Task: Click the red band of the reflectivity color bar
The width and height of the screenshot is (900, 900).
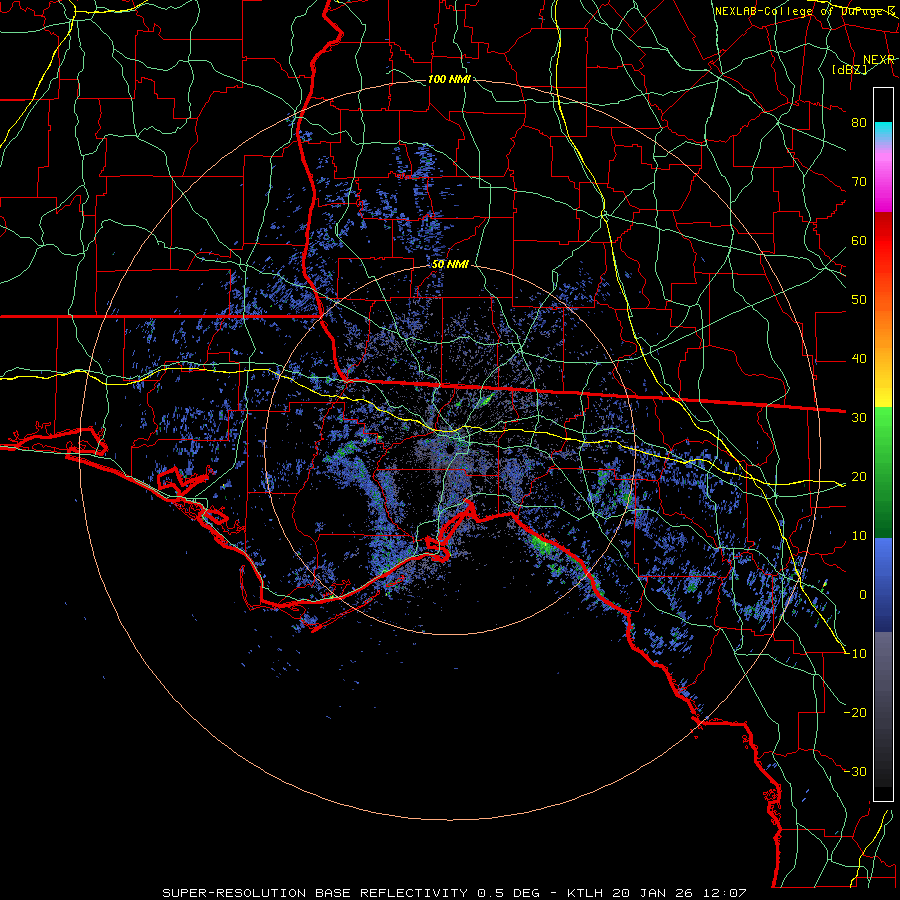Action: 883,241
